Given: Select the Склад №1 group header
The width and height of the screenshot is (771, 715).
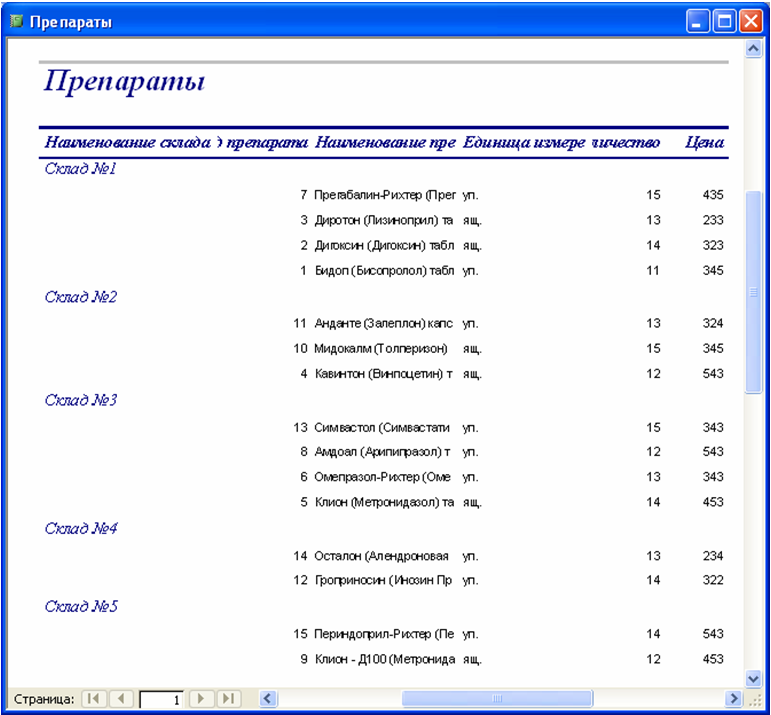Looking at the screenshot, I should [81, 169].
